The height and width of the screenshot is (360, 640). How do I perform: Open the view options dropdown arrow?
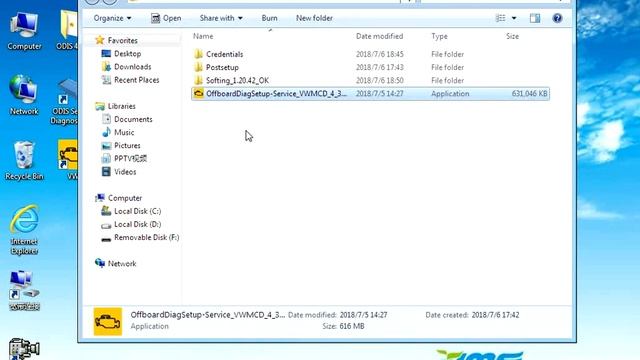click(514, 18)
